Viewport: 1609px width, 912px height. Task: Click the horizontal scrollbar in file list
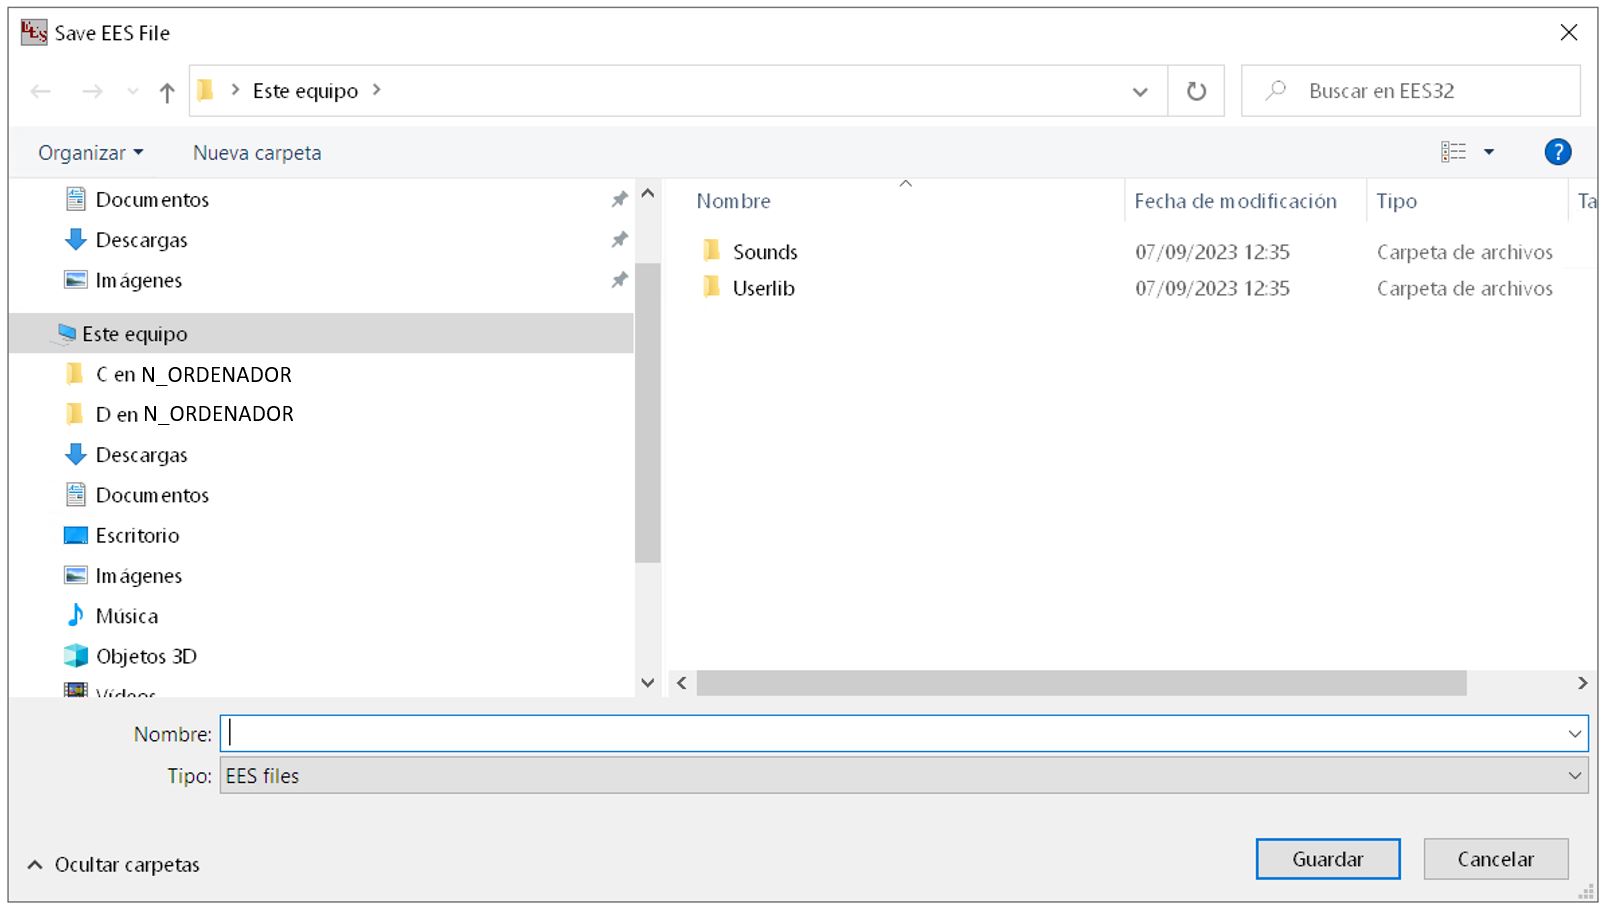point(1080,683)
